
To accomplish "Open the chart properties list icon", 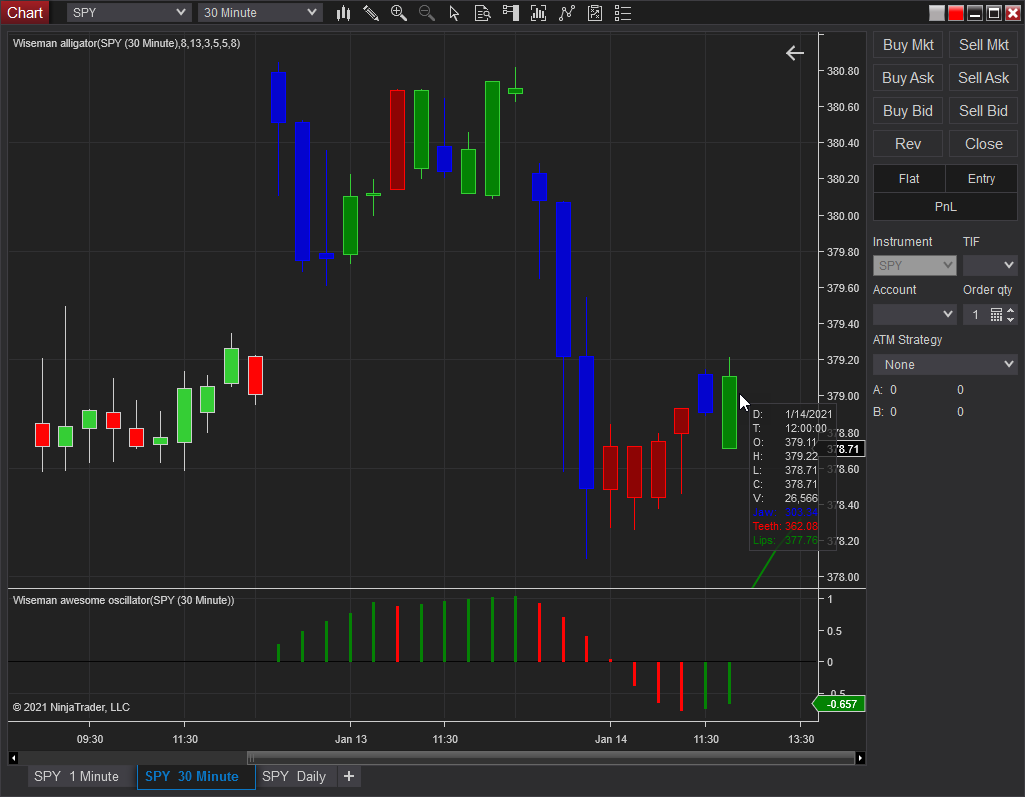I will click(x=623, y=12).
